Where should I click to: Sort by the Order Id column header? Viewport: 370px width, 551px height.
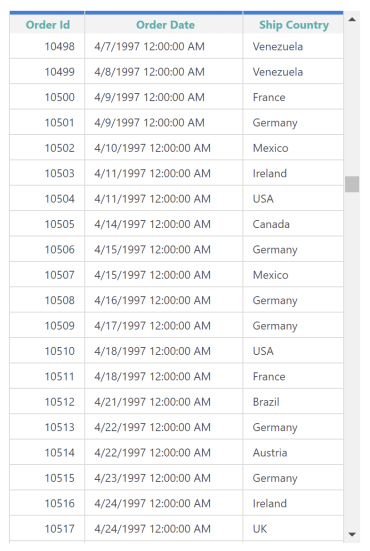pos(47,24)
